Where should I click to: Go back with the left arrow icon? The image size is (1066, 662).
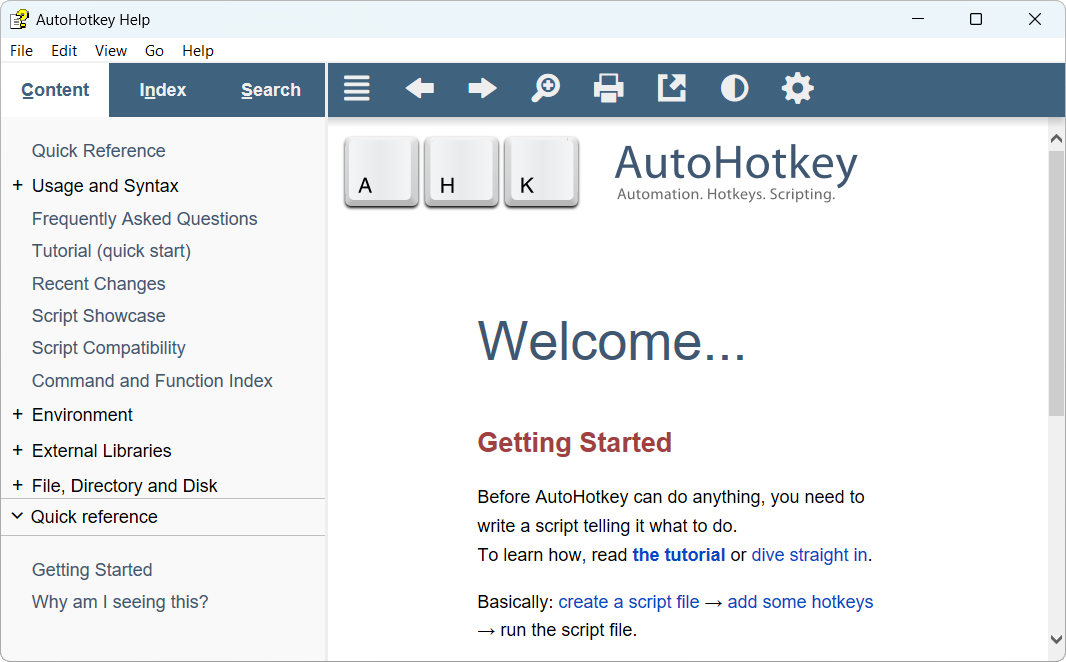click(x=419, y=88)
